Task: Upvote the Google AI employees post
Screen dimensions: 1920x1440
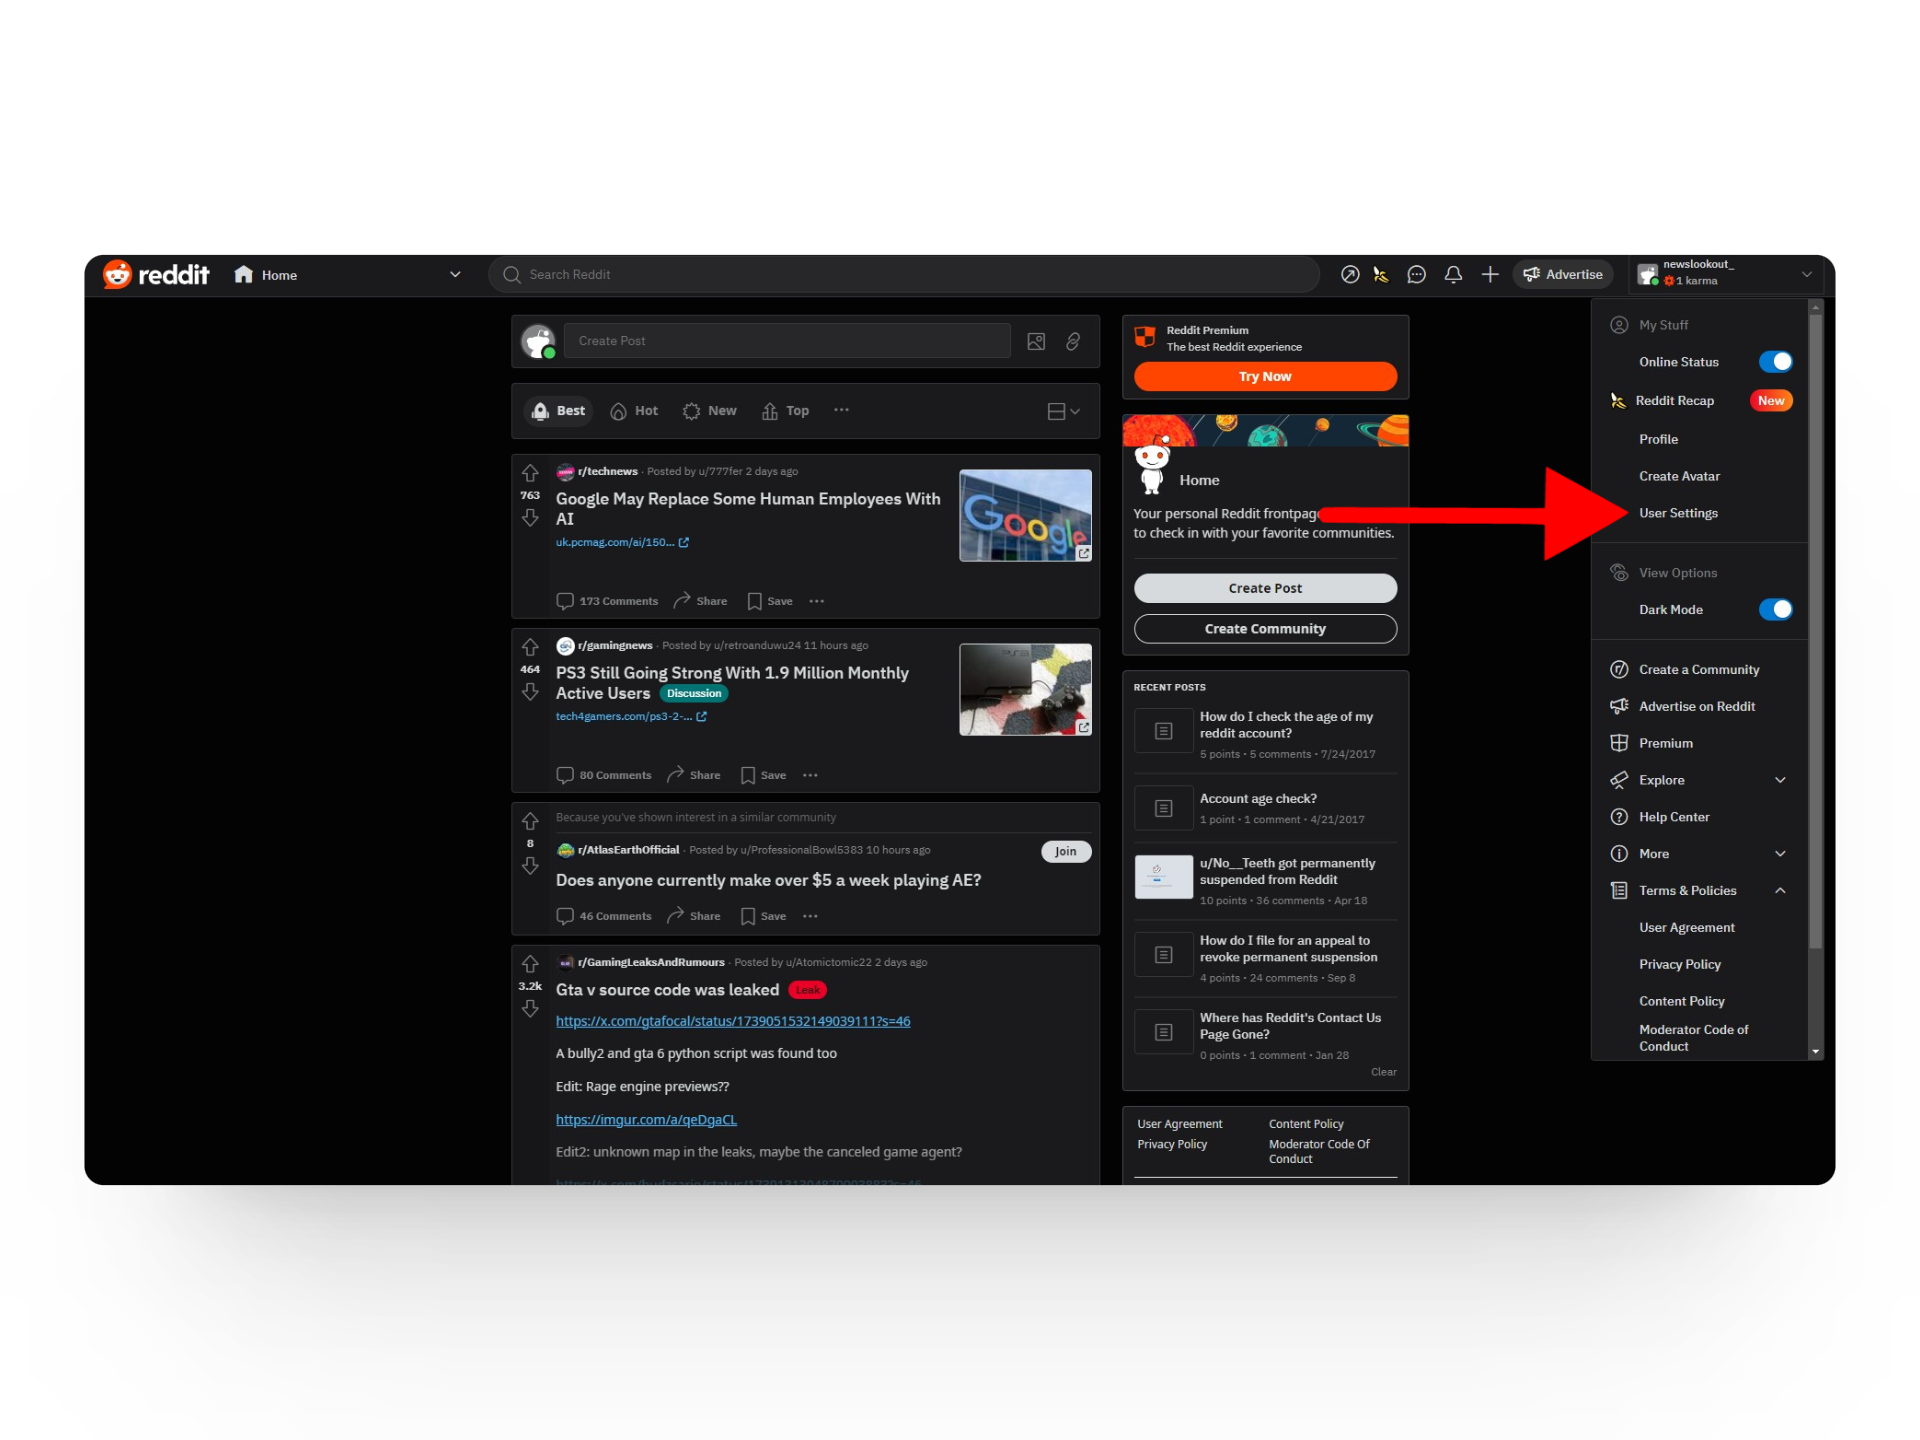Action: (530, 473)
